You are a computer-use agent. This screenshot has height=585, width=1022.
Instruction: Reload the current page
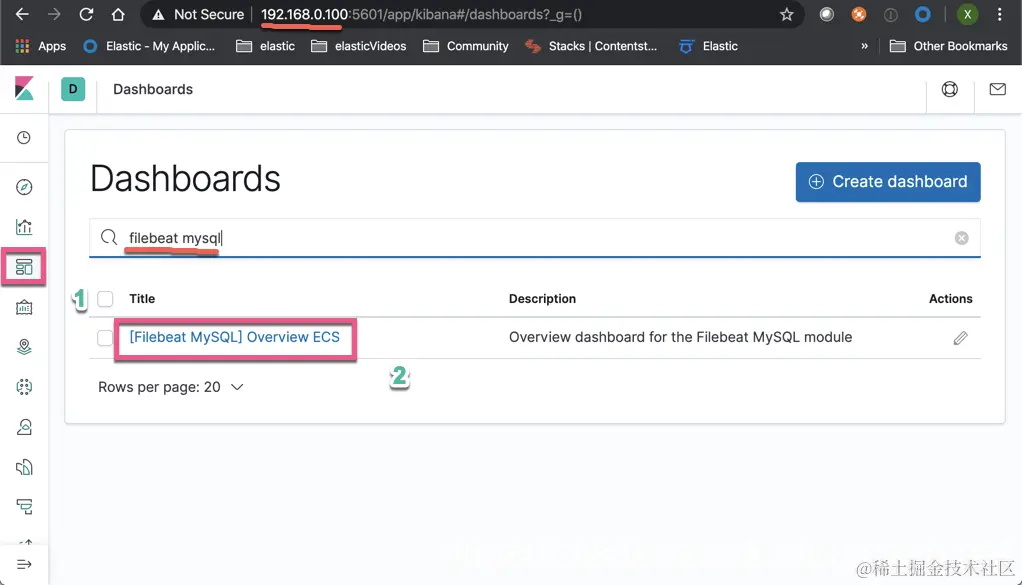(86, 14)
